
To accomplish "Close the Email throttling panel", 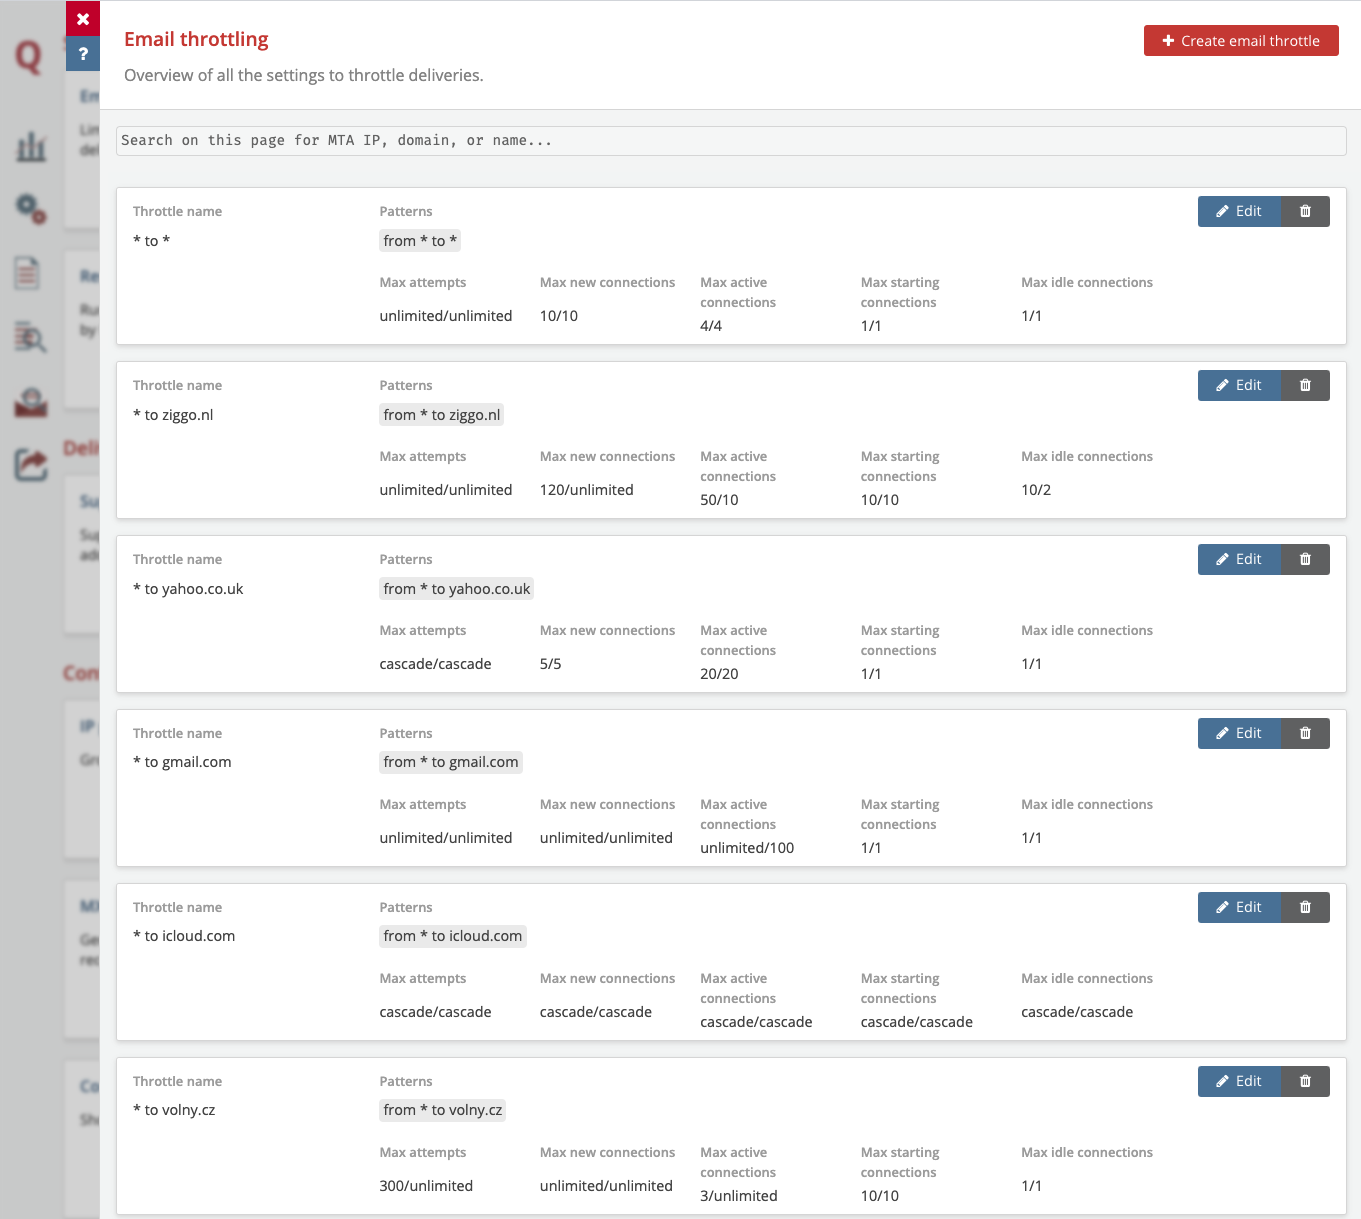I will (83, 18).
